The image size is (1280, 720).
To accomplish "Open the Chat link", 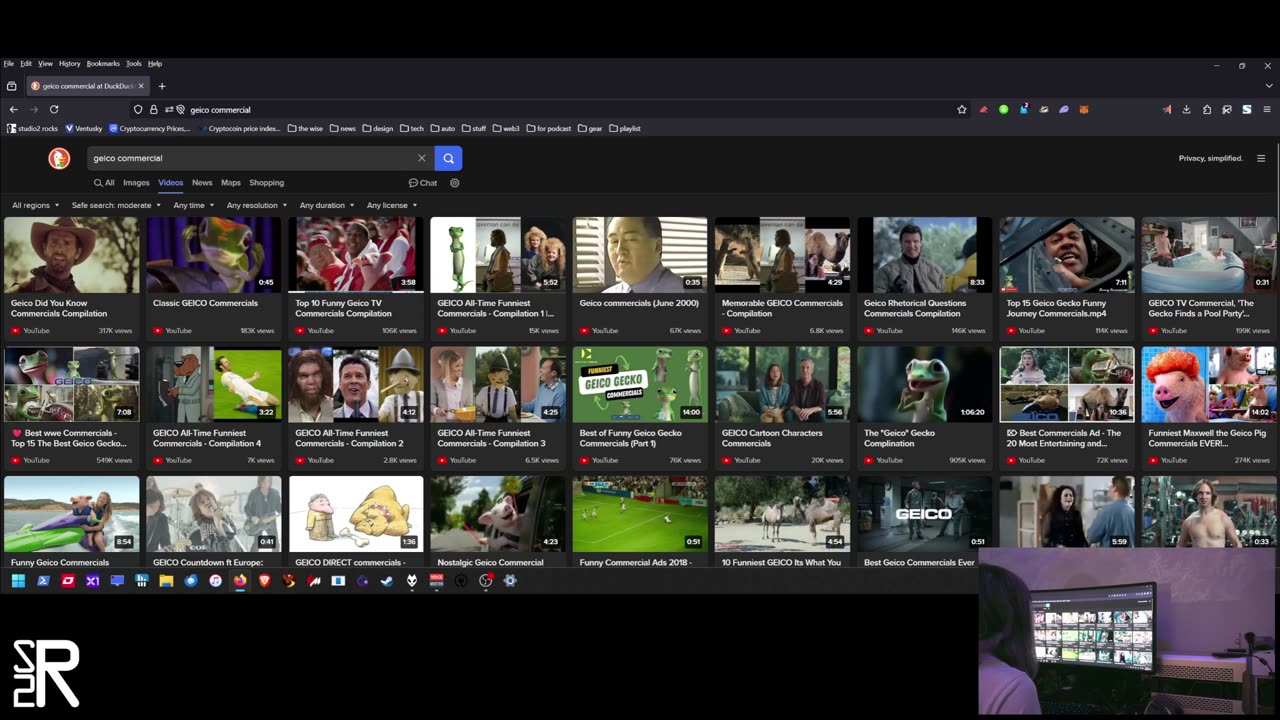I will [423, 183].
